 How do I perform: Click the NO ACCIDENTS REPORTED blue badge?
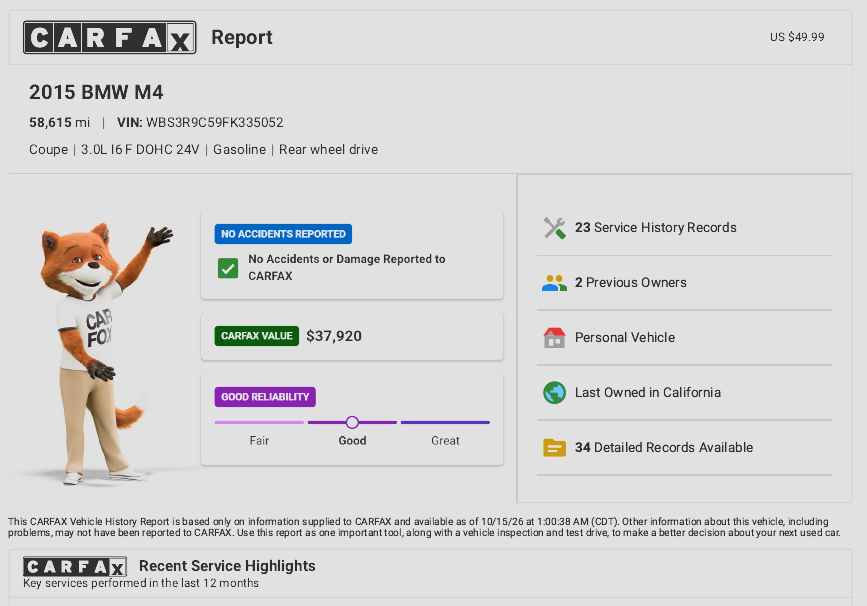point(283,234)
